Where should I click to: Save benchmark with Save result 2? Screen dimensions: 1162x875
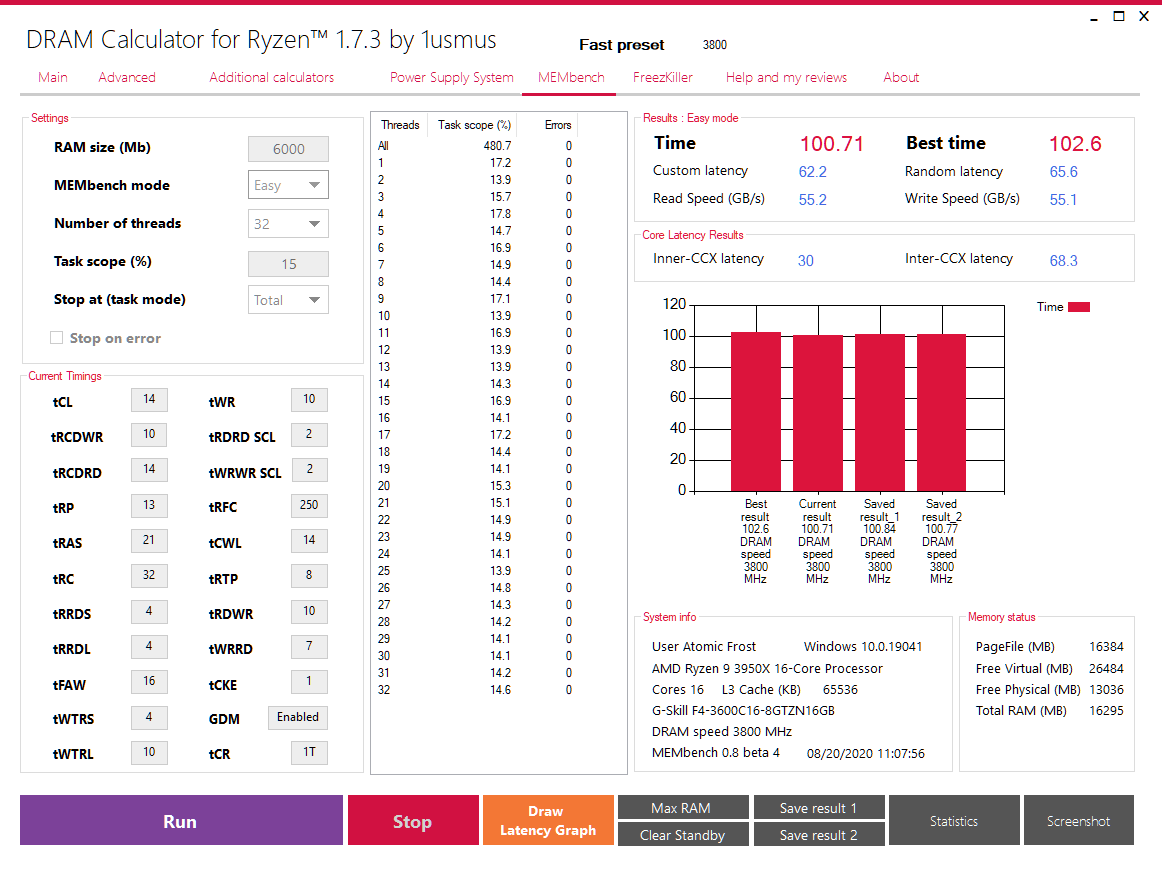pos(819,834)
